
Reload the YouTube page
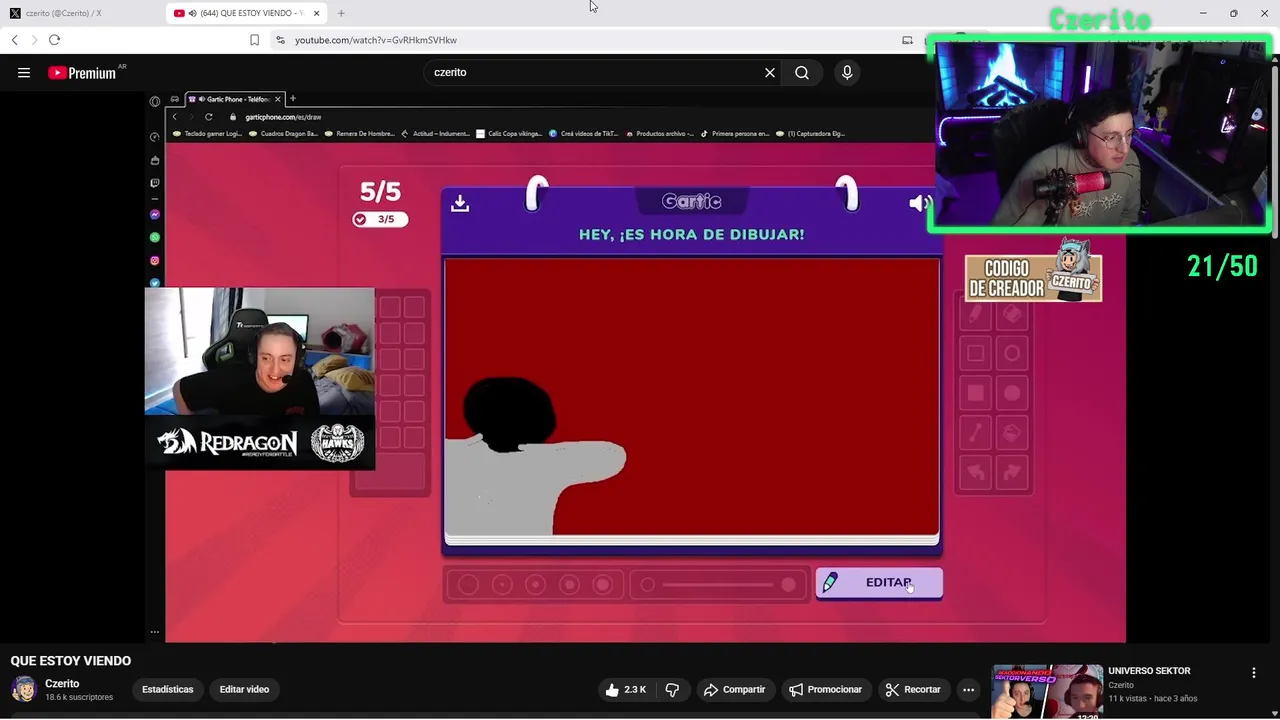pos(54,40)
